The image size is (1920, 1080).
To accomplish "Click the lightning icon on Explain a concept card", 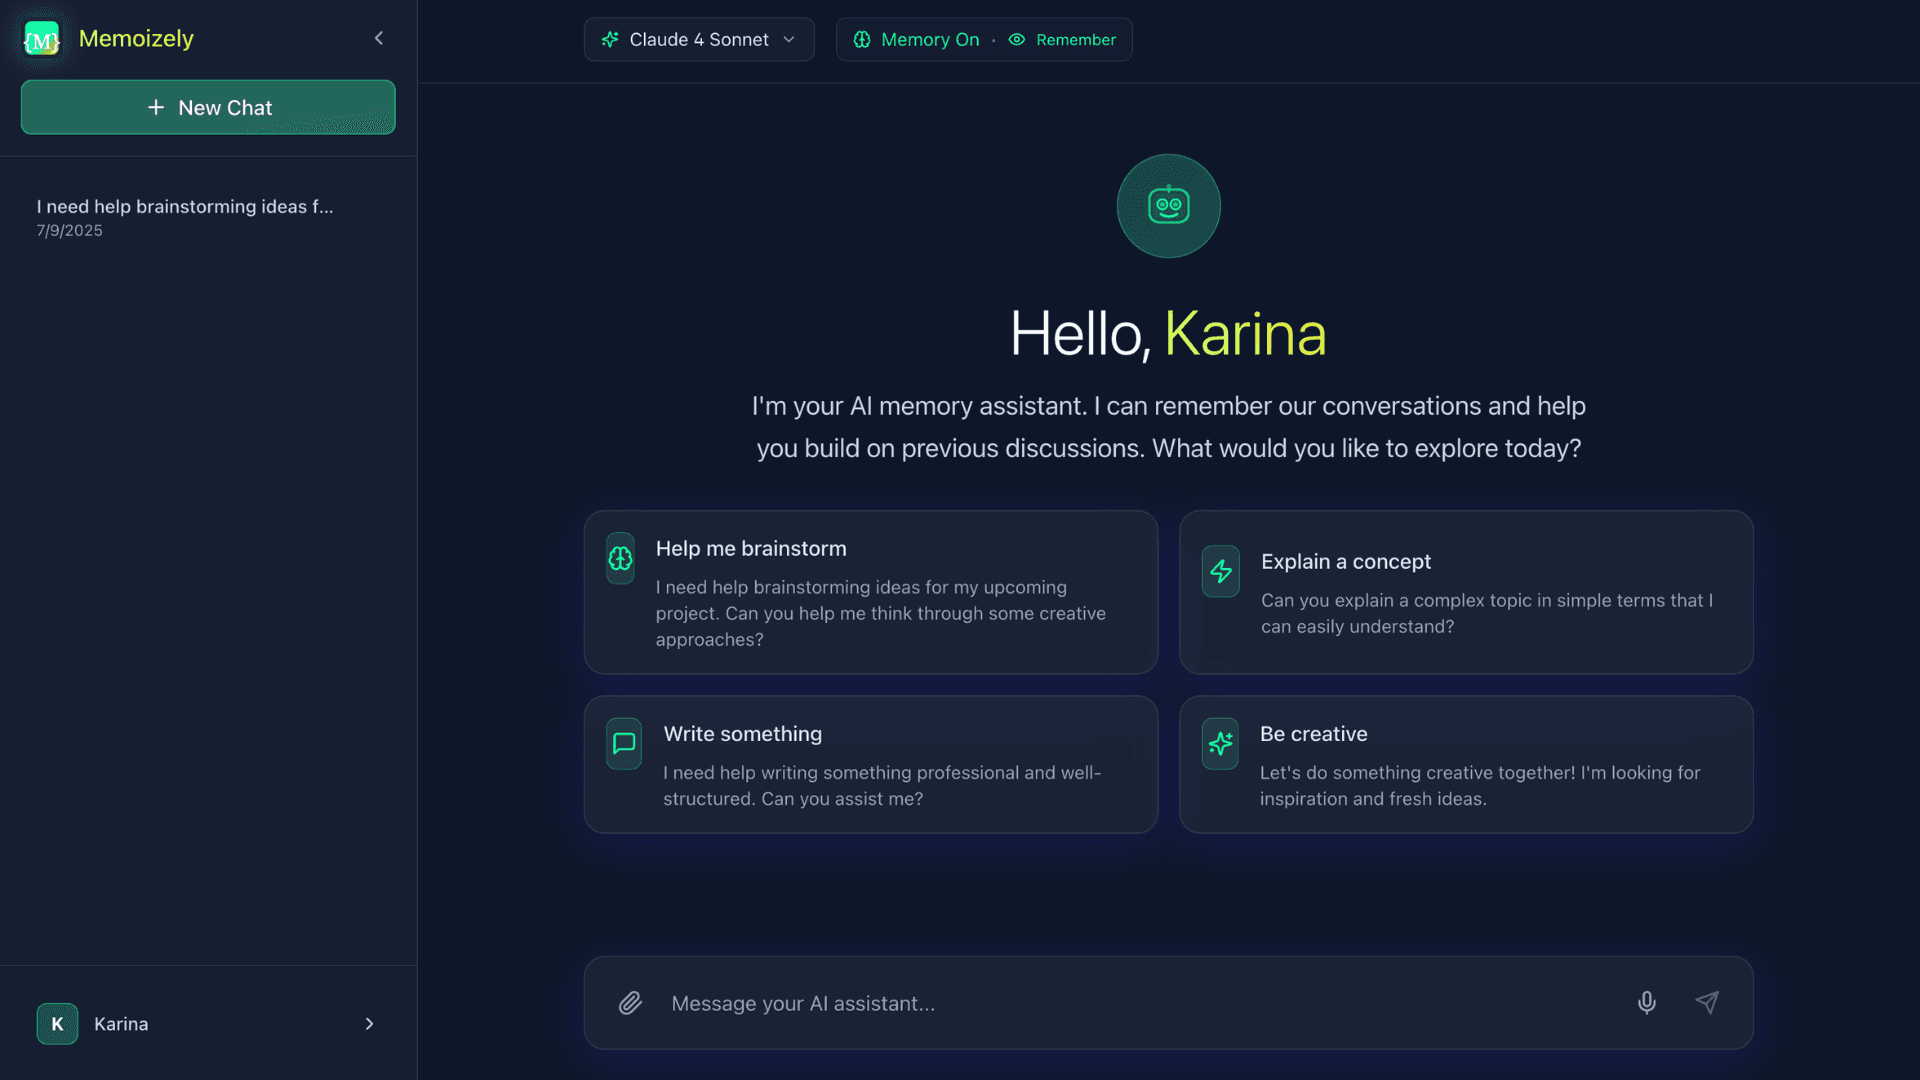I will pos(1220,571).
